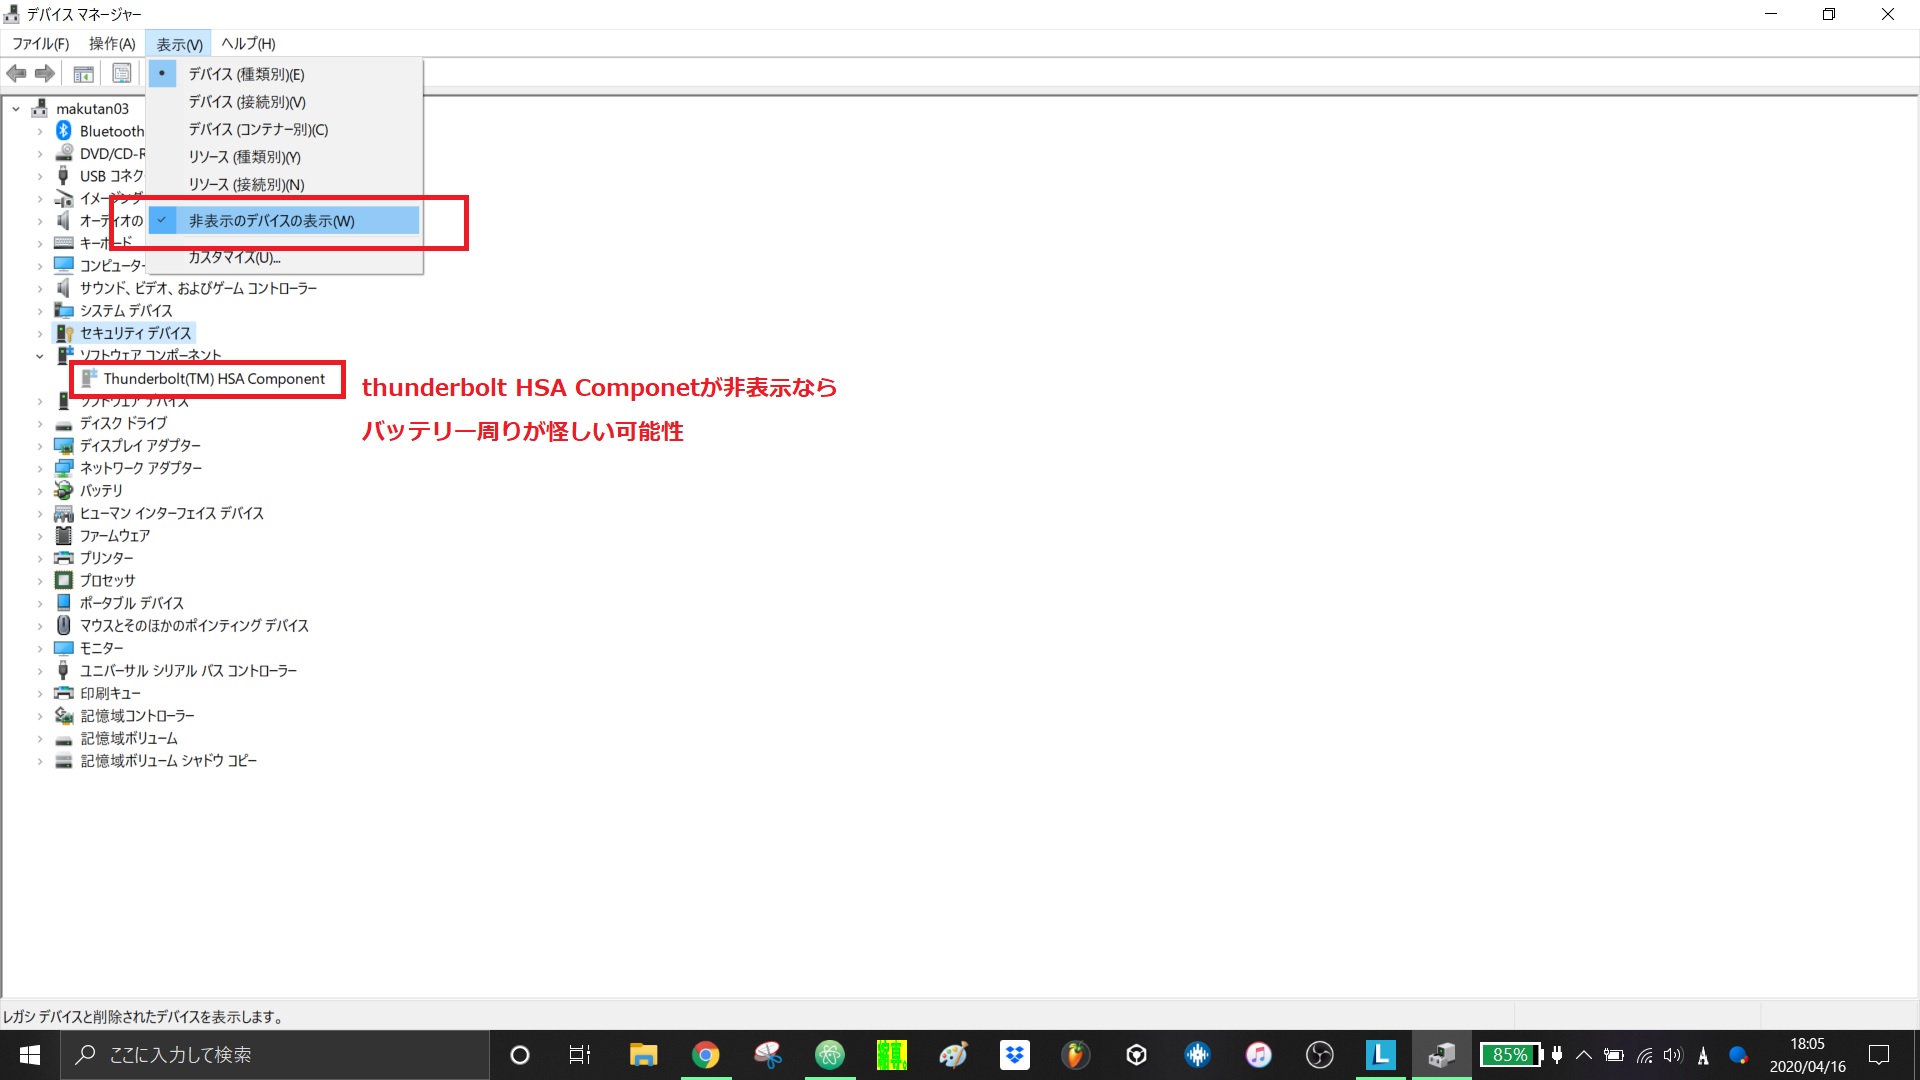Choose カスタマイズ(U)... from the menu

(x=234, y=258)
